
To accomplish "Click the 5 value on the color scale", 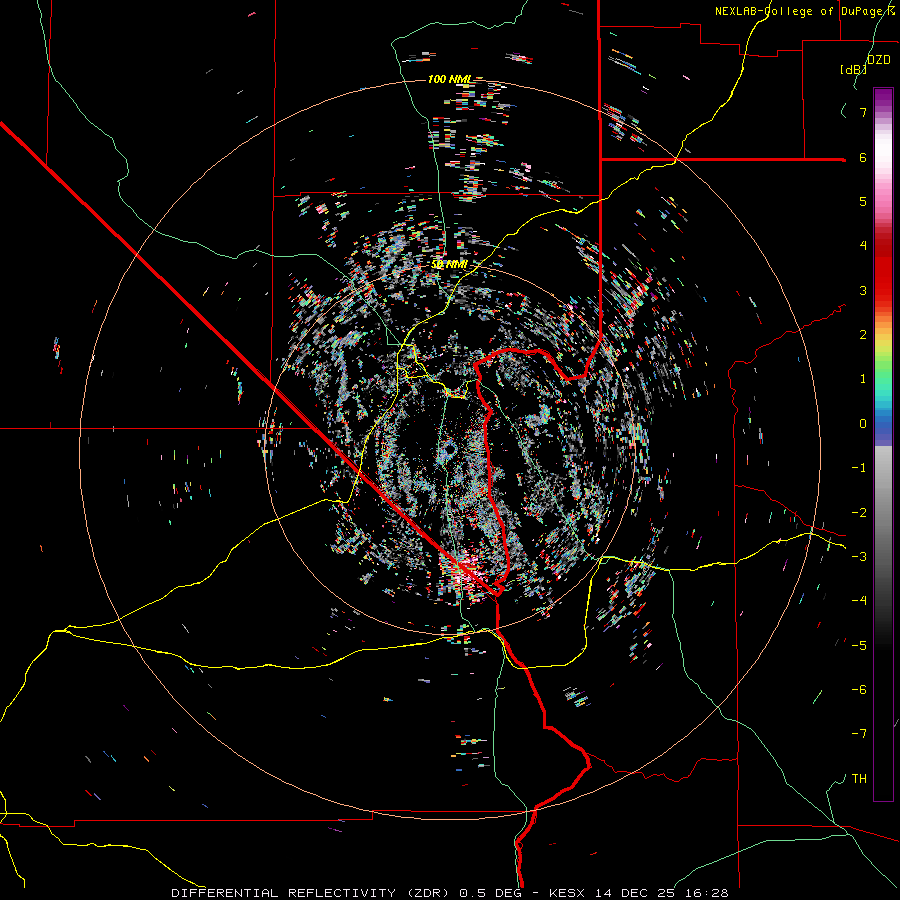I will 863,201.
